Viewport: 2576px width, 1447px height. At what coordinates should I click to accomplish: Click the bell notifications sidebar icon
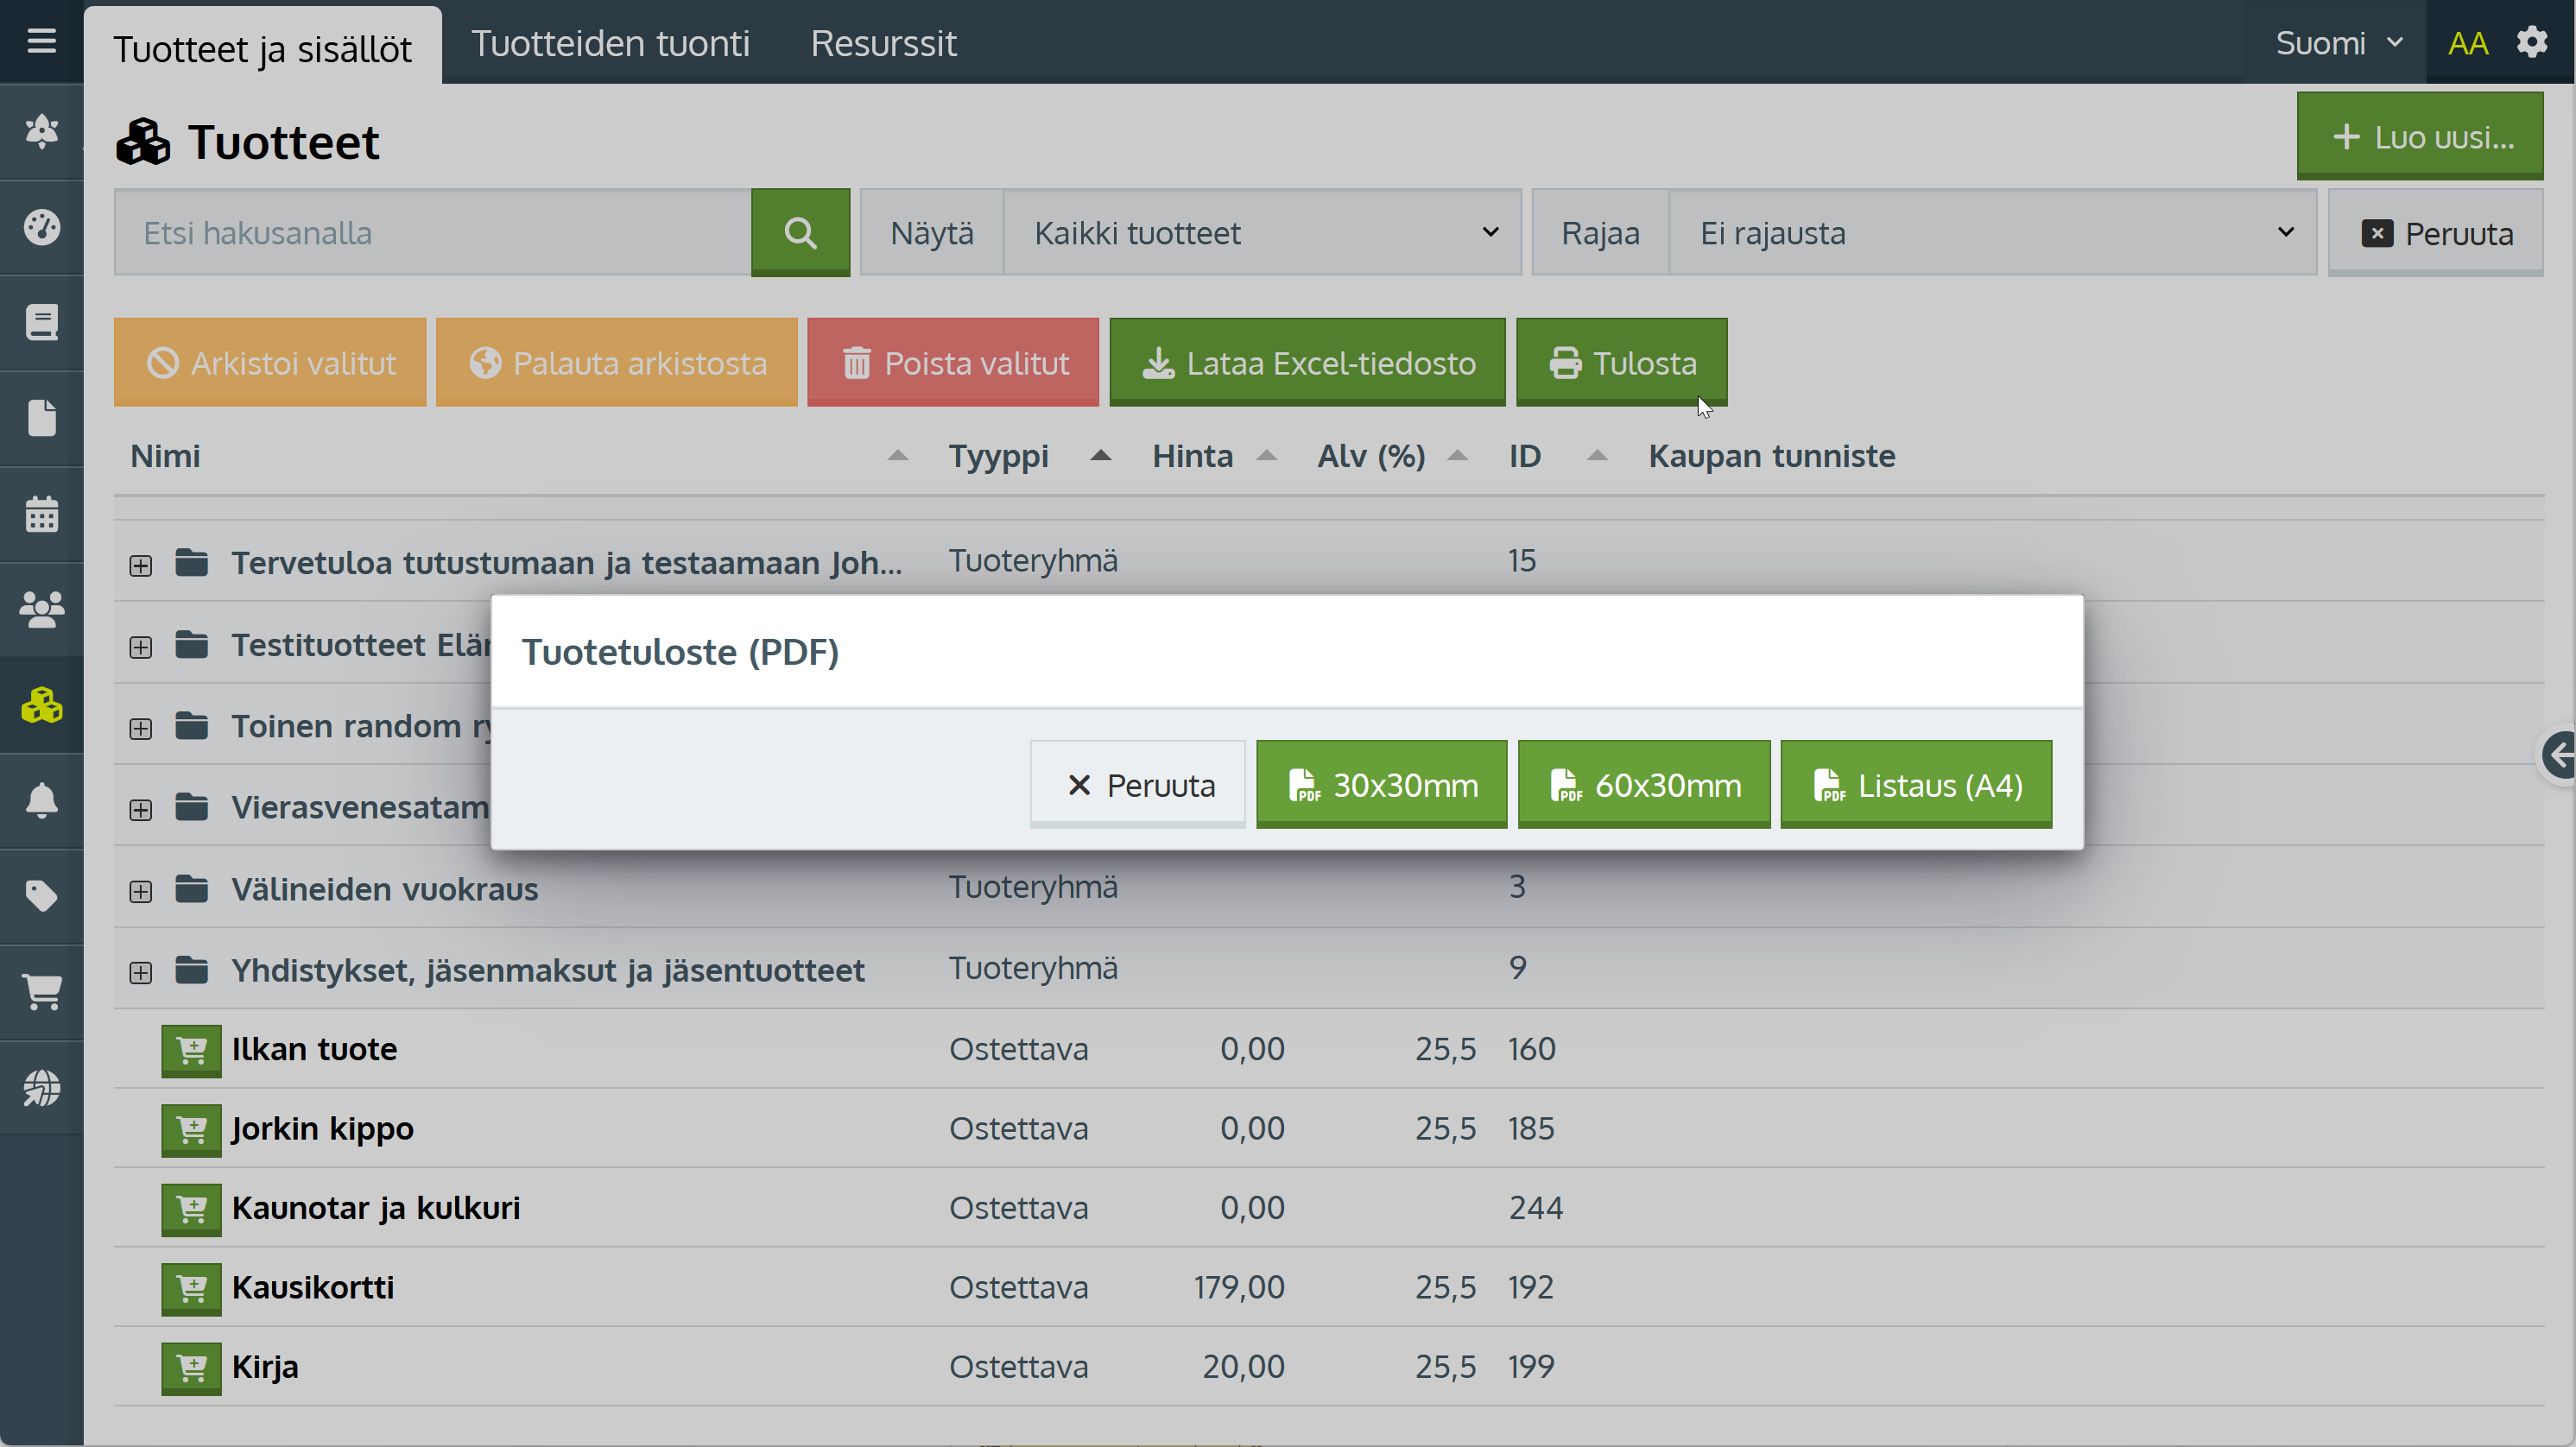click(x=41, y=801)
